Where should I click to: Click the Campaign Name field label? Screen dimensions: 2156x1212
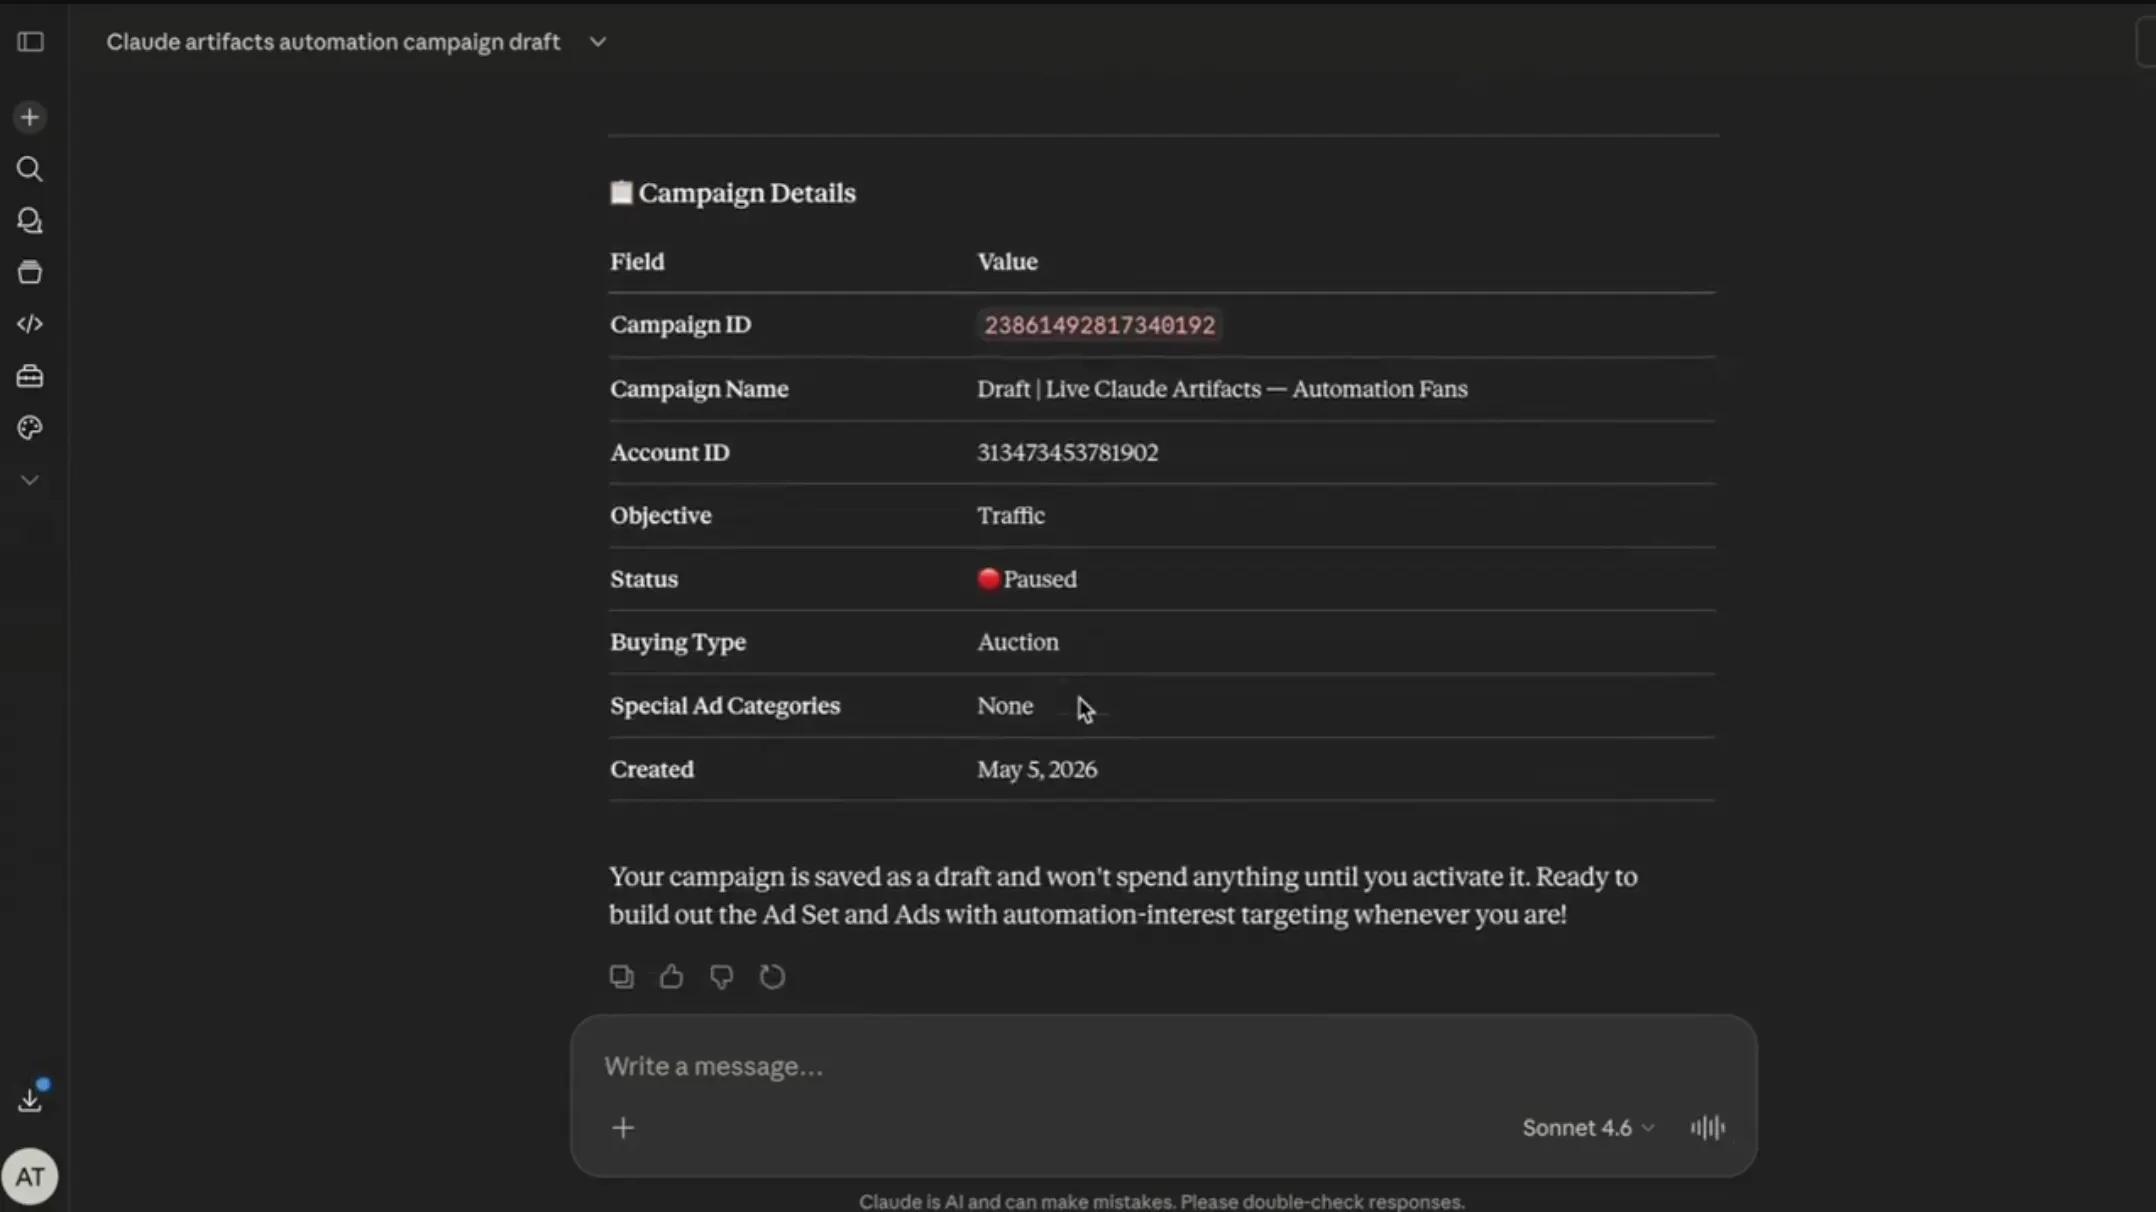pyautogui.click(x=699, y=389)
